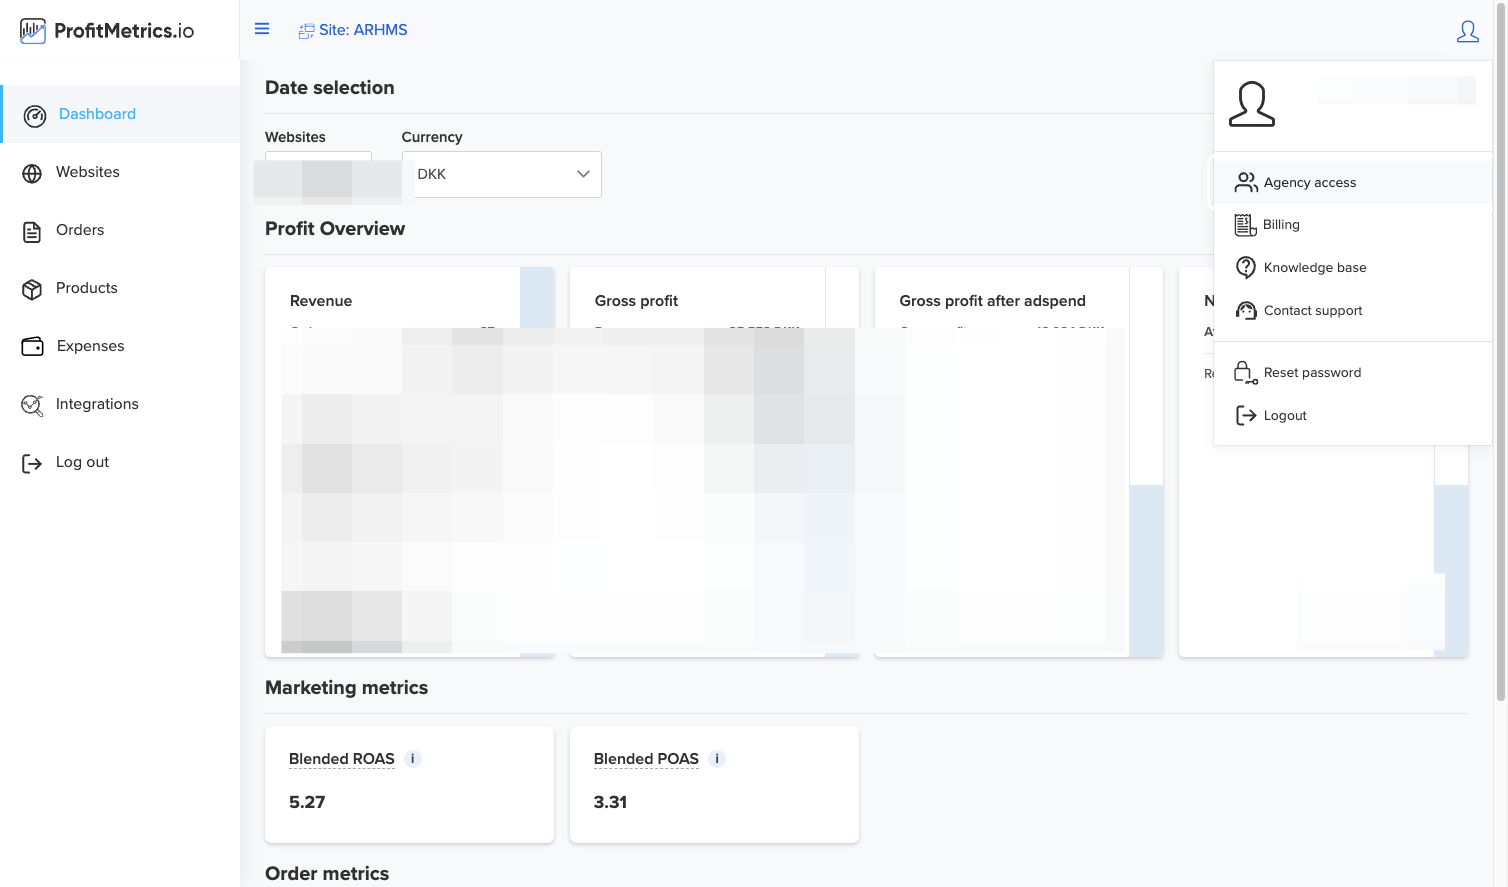Click the ProfitMetrics.io logo icon

tap(33, 31)
